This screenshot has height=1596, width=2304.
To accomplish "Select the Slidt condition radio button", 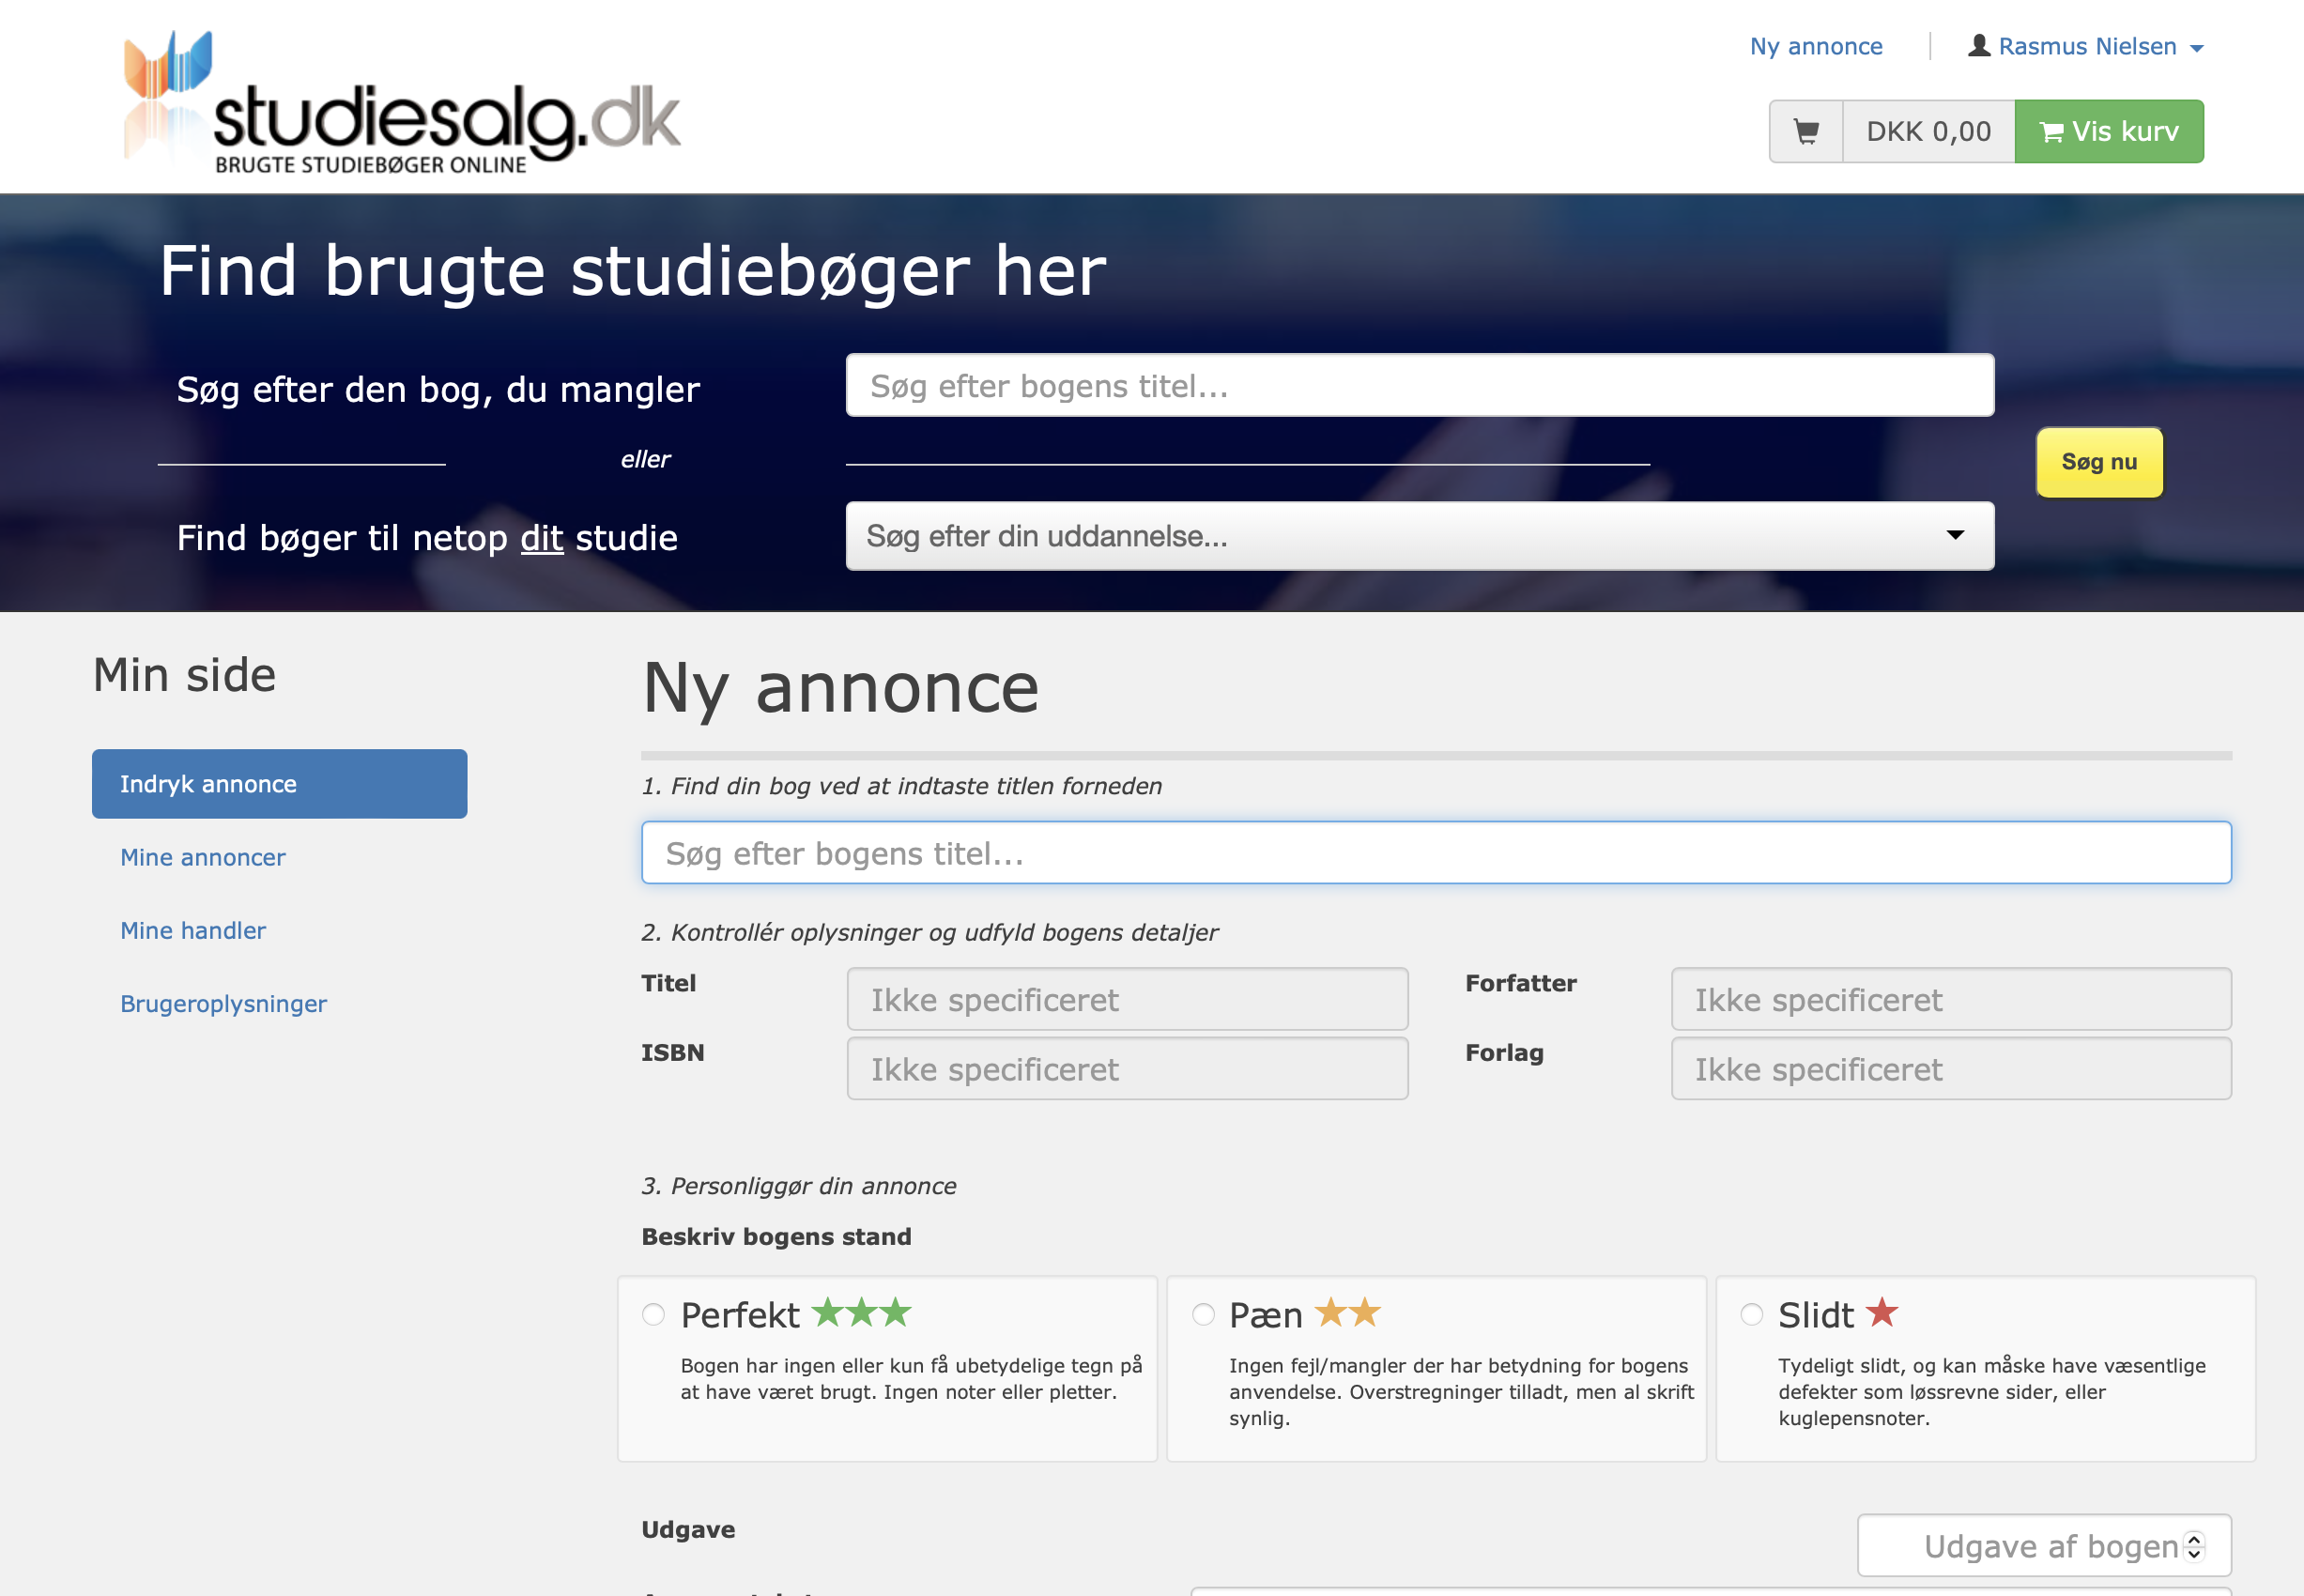I will (1751, 1314).
